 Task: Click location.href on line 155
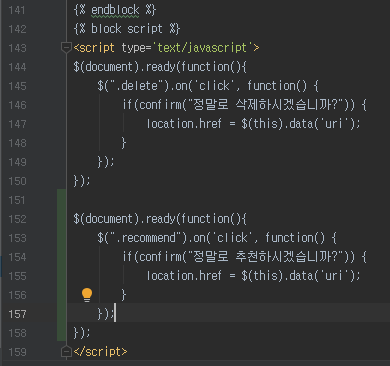pyautogui.click(x=184, y=276)
